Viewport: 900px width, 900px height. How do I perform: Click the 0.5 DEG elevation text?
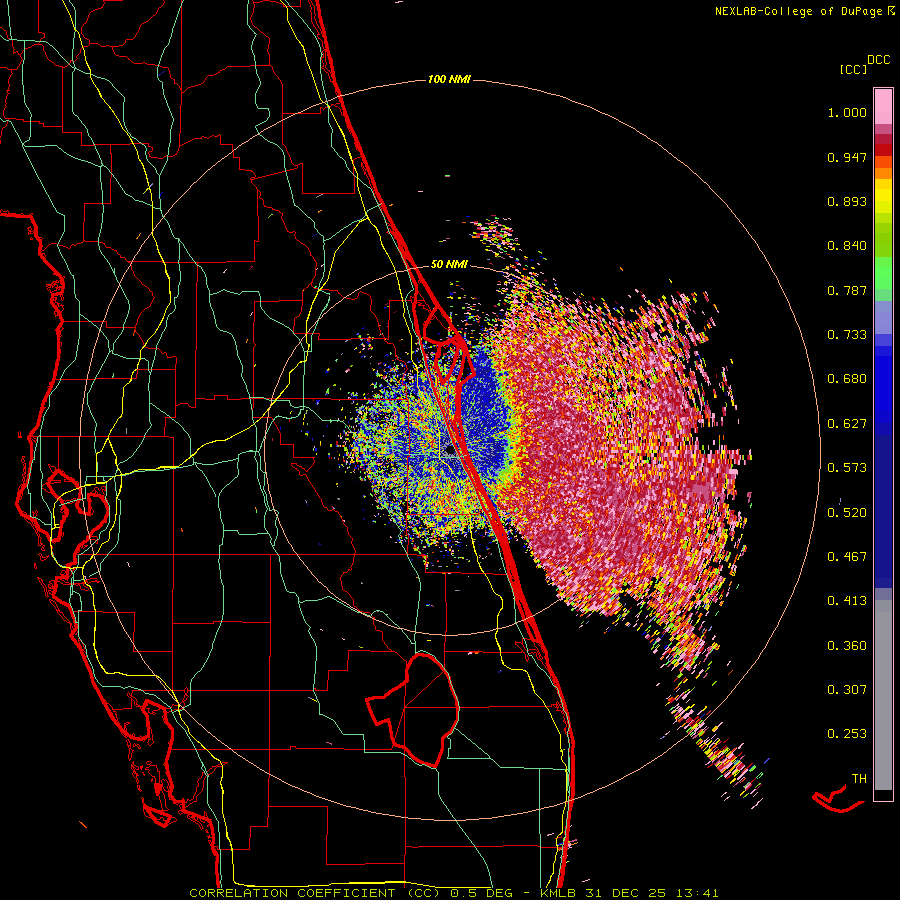click(x=484, y=893)
